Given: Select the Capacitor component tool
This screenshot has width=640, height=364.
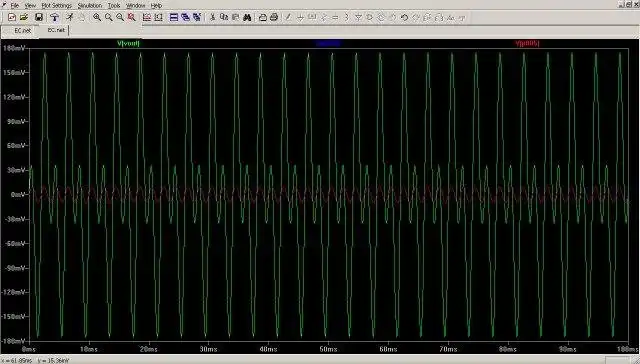Looking at the screenshot, I should point(336,17).
